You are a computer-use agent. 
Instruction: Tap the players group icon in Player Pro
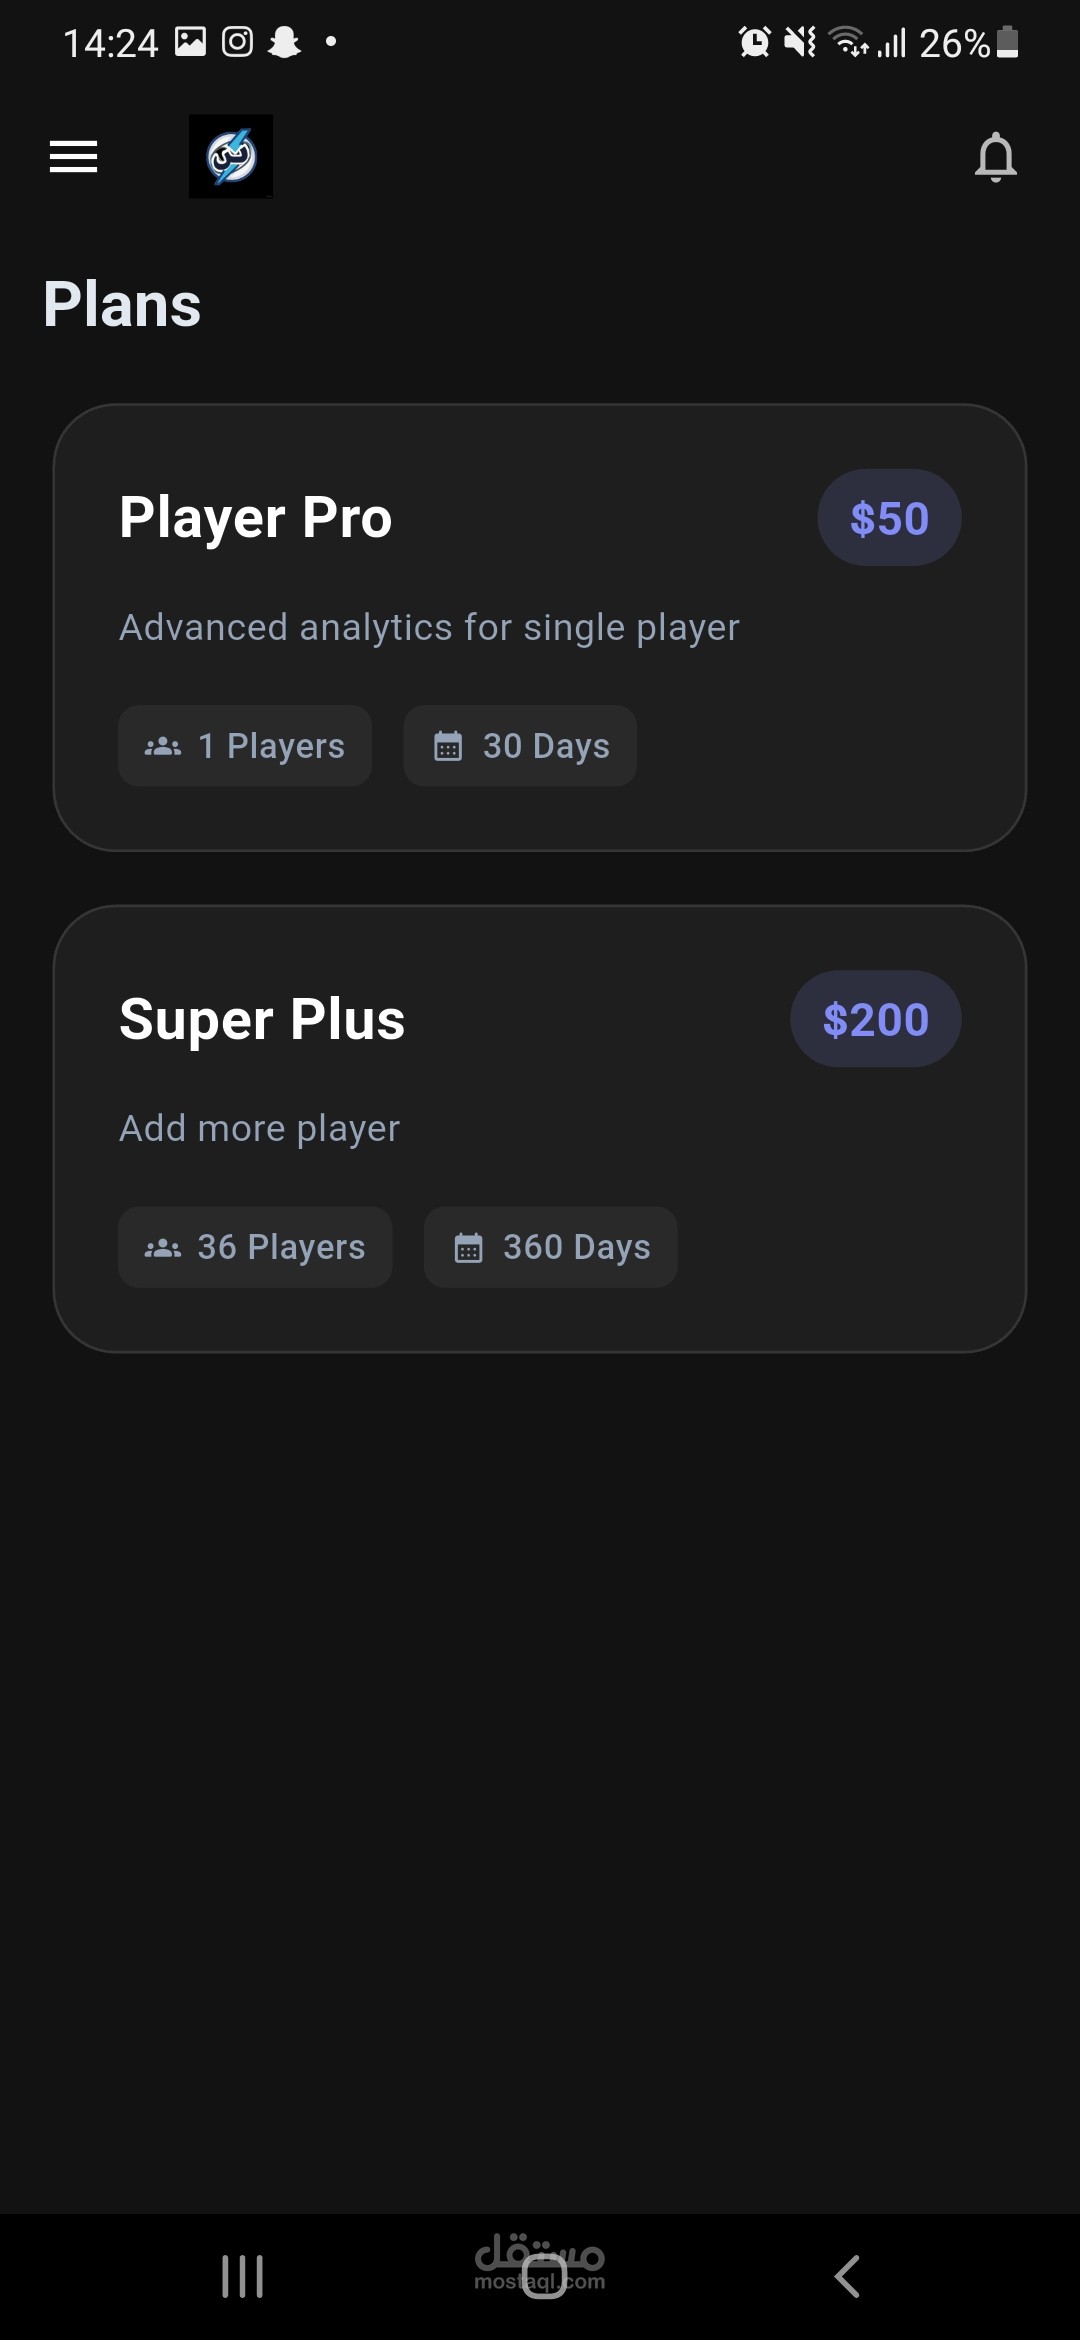(163, 747)
